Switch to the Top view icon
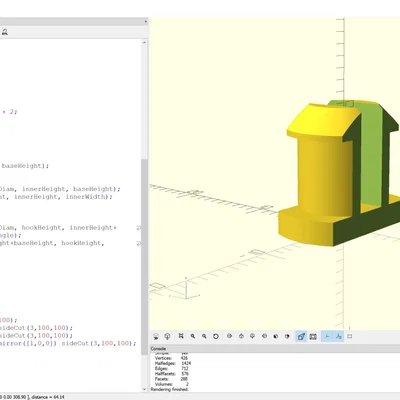The height and width of the screenshot is (400, 400). pyautogui.click(x=241, y=336)
